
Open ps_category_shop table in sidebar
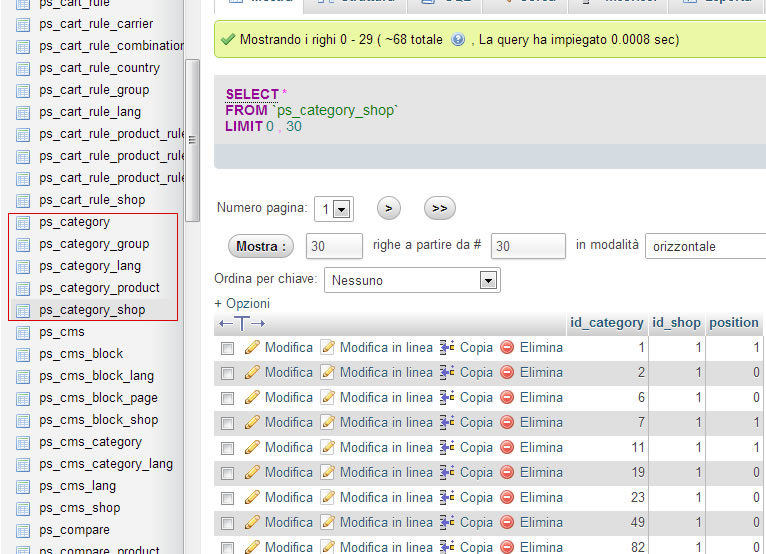click(x=92, y=310)
